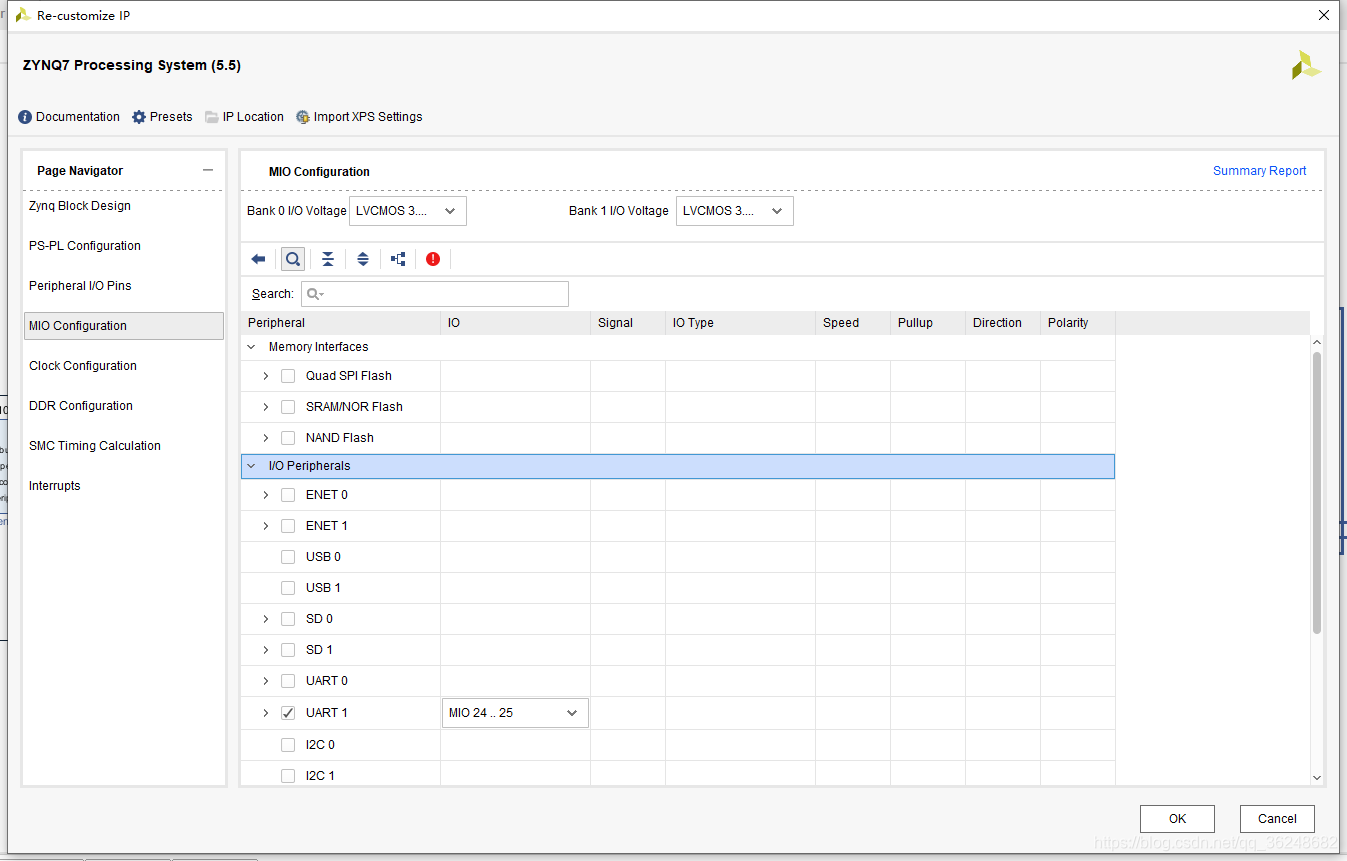Viewport: 1347px width, 861px height.
Task: Expand the ENET 0 row
Action: pos(266,495)
